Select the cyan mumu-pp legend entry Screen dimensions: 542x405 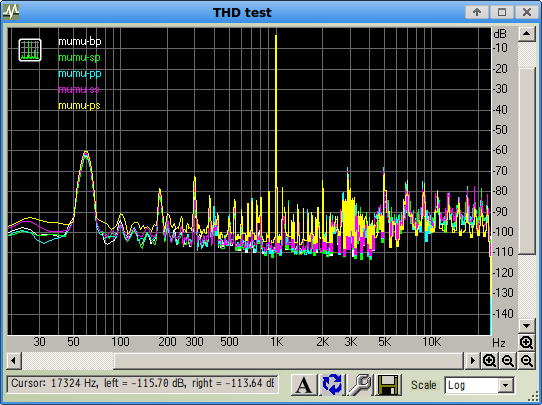[80, 74]
